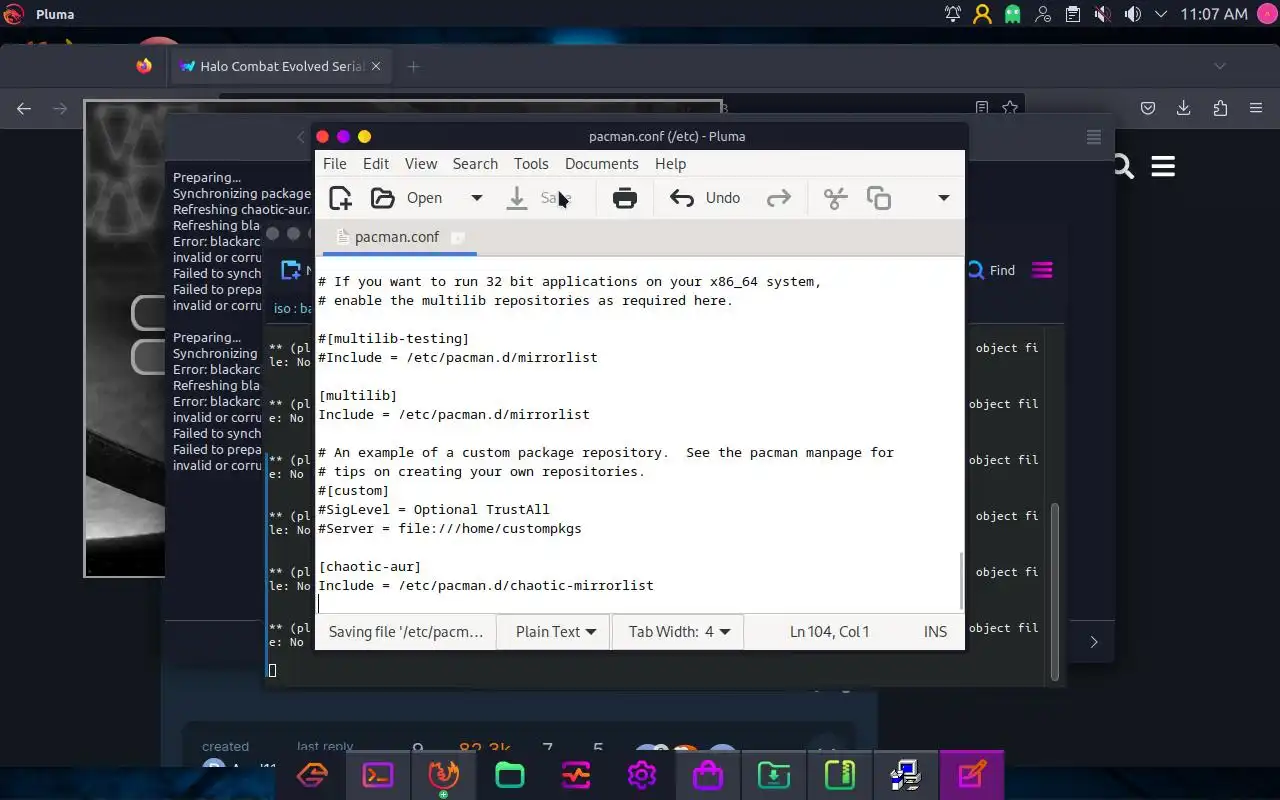Viewport: 1280px width, 800px height.
Task: Click the Include chaotic-mirrorlist line
Action: [486, 586]
